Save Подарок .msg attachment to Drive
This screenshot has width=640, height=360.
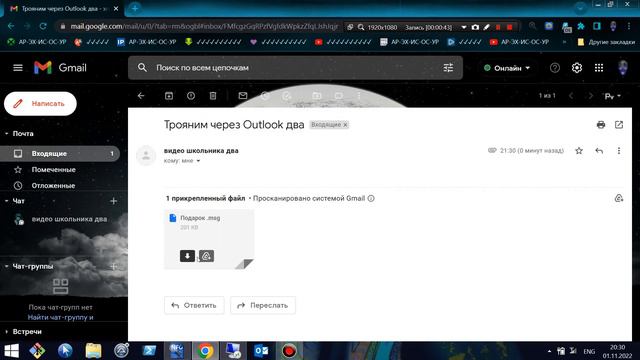pos(207,256)
